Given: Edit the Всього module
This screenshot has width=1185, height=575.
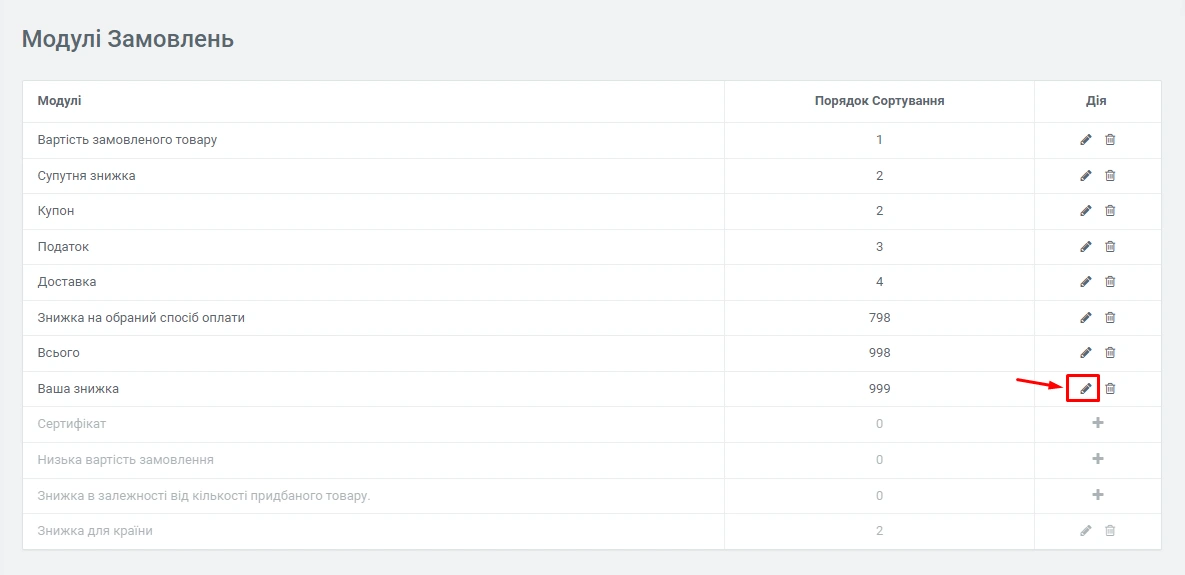Looking at the screenshot, I should [1086, 353].
